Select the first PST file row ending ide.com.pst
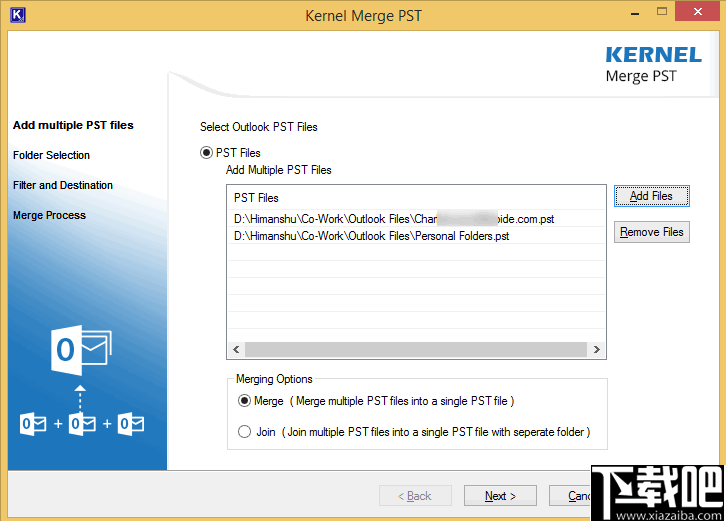The height and width of the screenshot is (521, 726). (416, 219)
